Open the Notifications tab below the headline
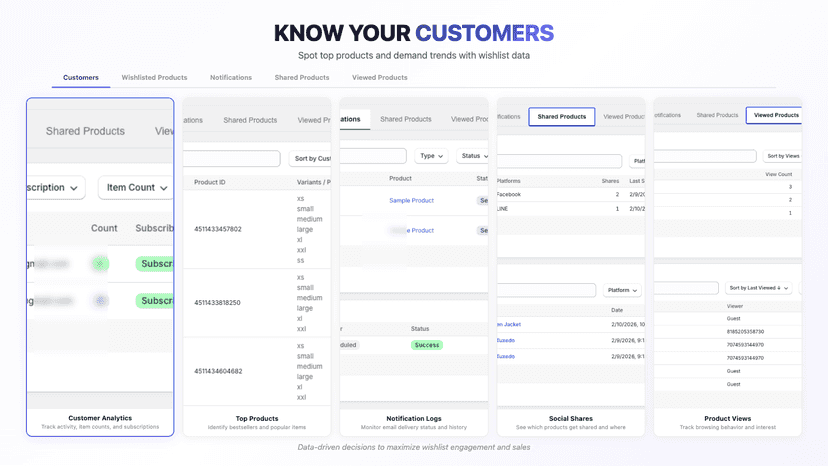This screenshot has height=466, width=828. 231,78
